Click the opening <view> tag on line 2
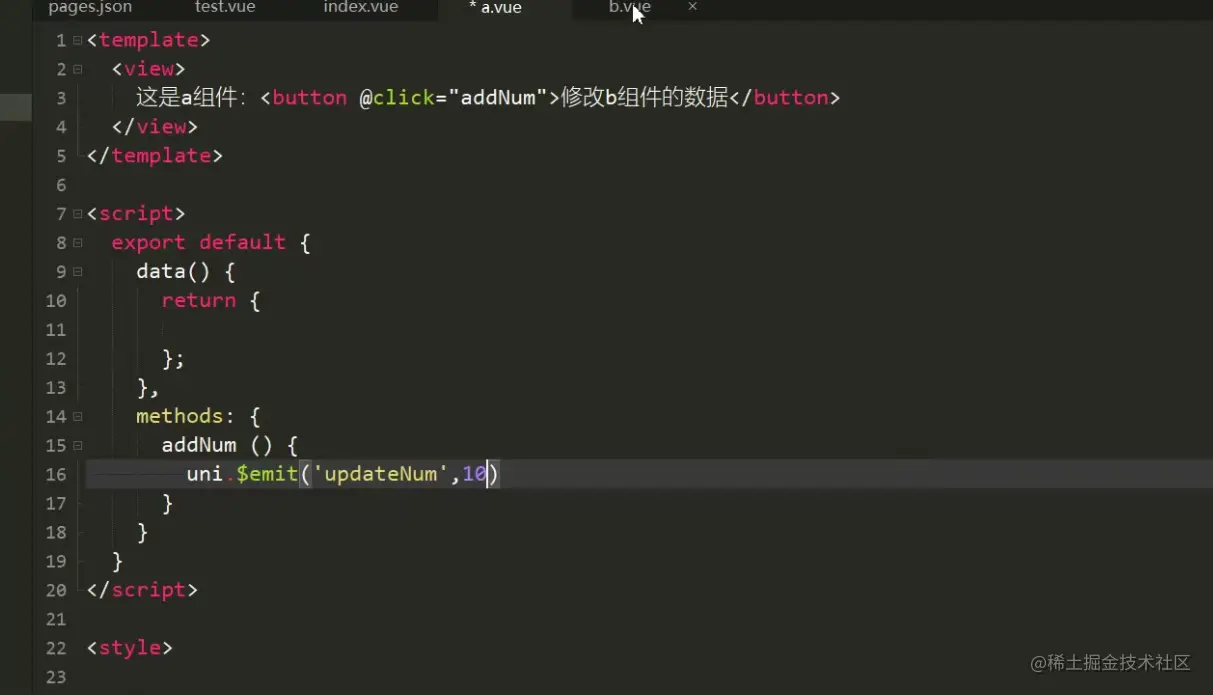Viewport: 1213px width, 695px height. tap(149, 69)
